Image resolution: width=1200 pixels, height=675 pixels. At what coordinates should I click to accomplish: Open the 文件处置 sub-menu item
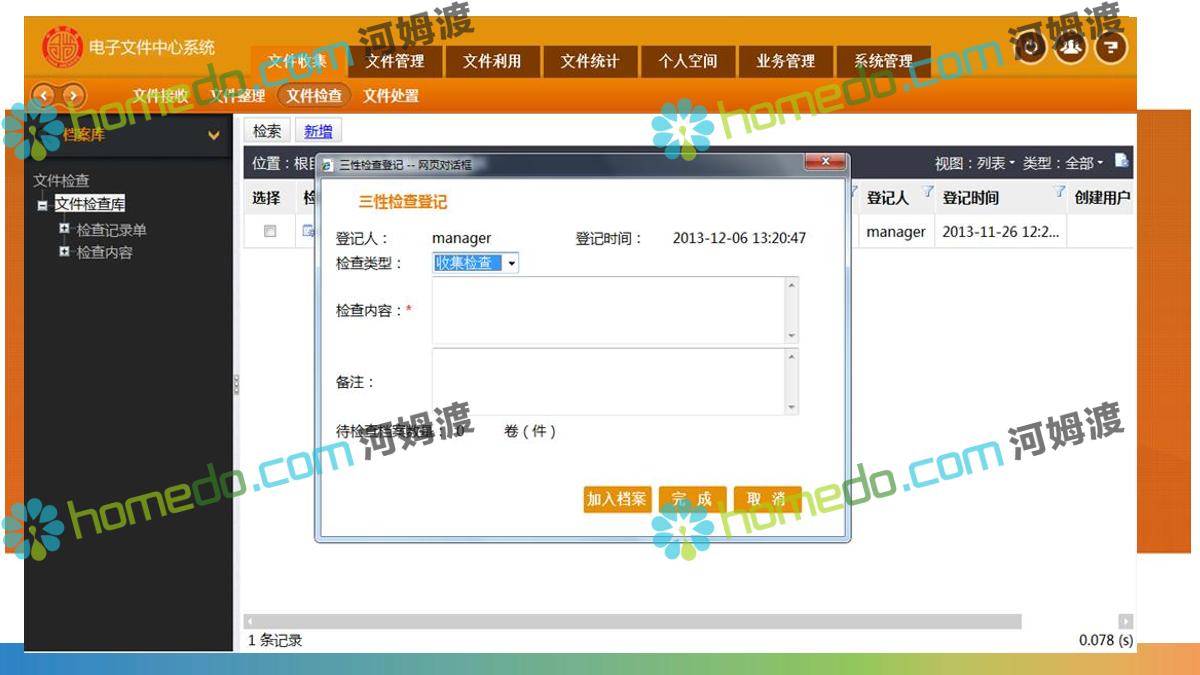click(x=391, y=96)
